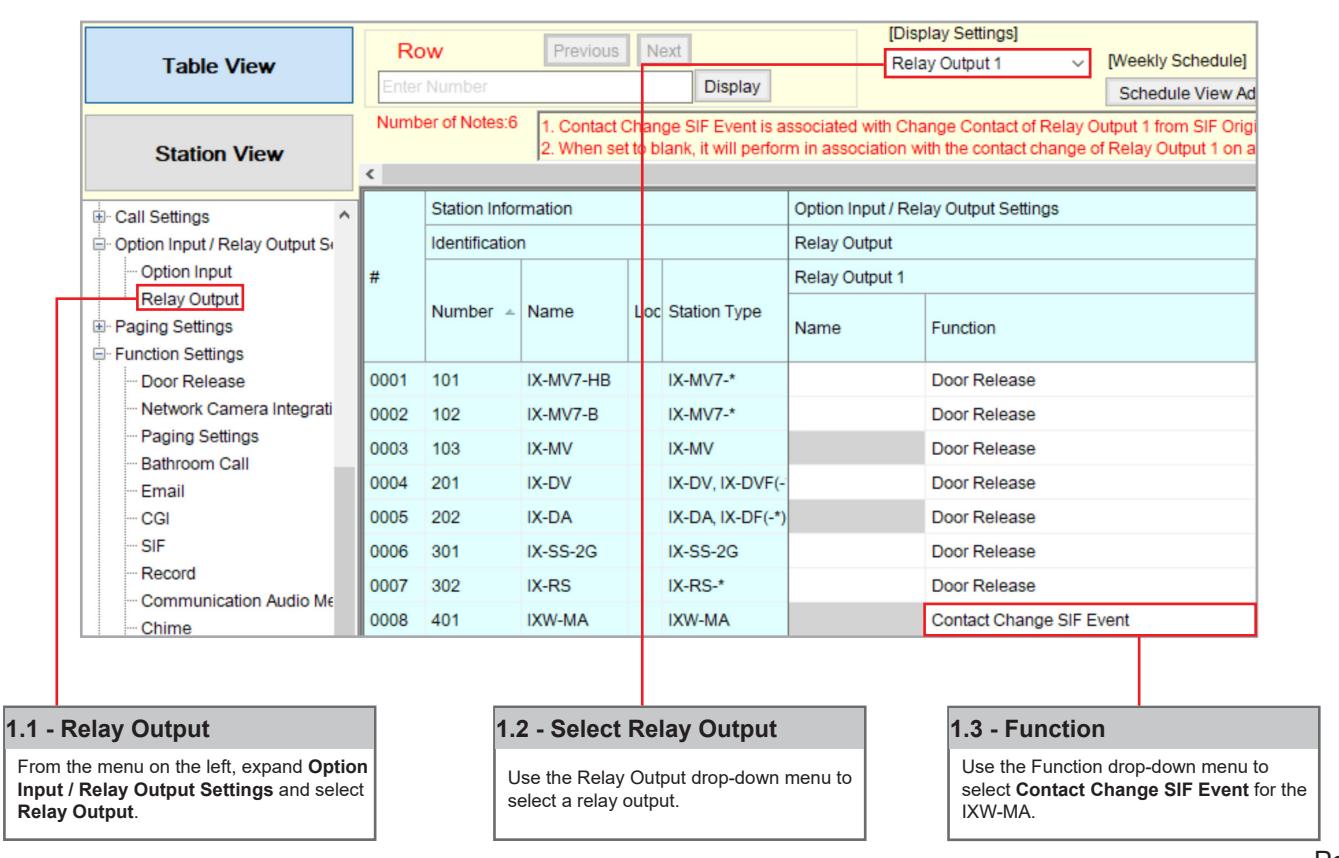This screenshot has width=1339, height=858.
Task: Open Function cell for station 201
Action: [1090, 483]
